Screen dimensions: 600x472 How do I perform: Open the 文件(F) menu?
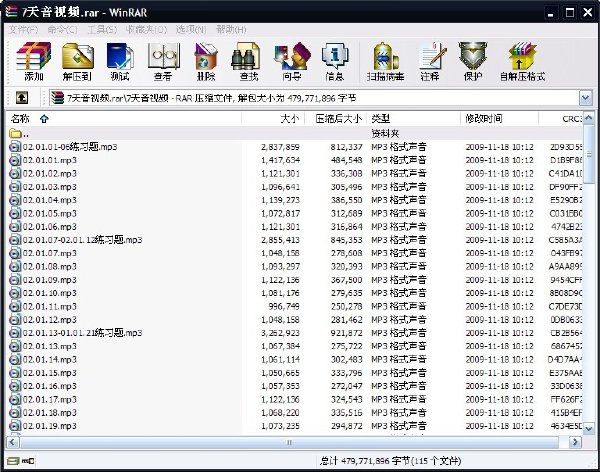[x=23, y=29]
